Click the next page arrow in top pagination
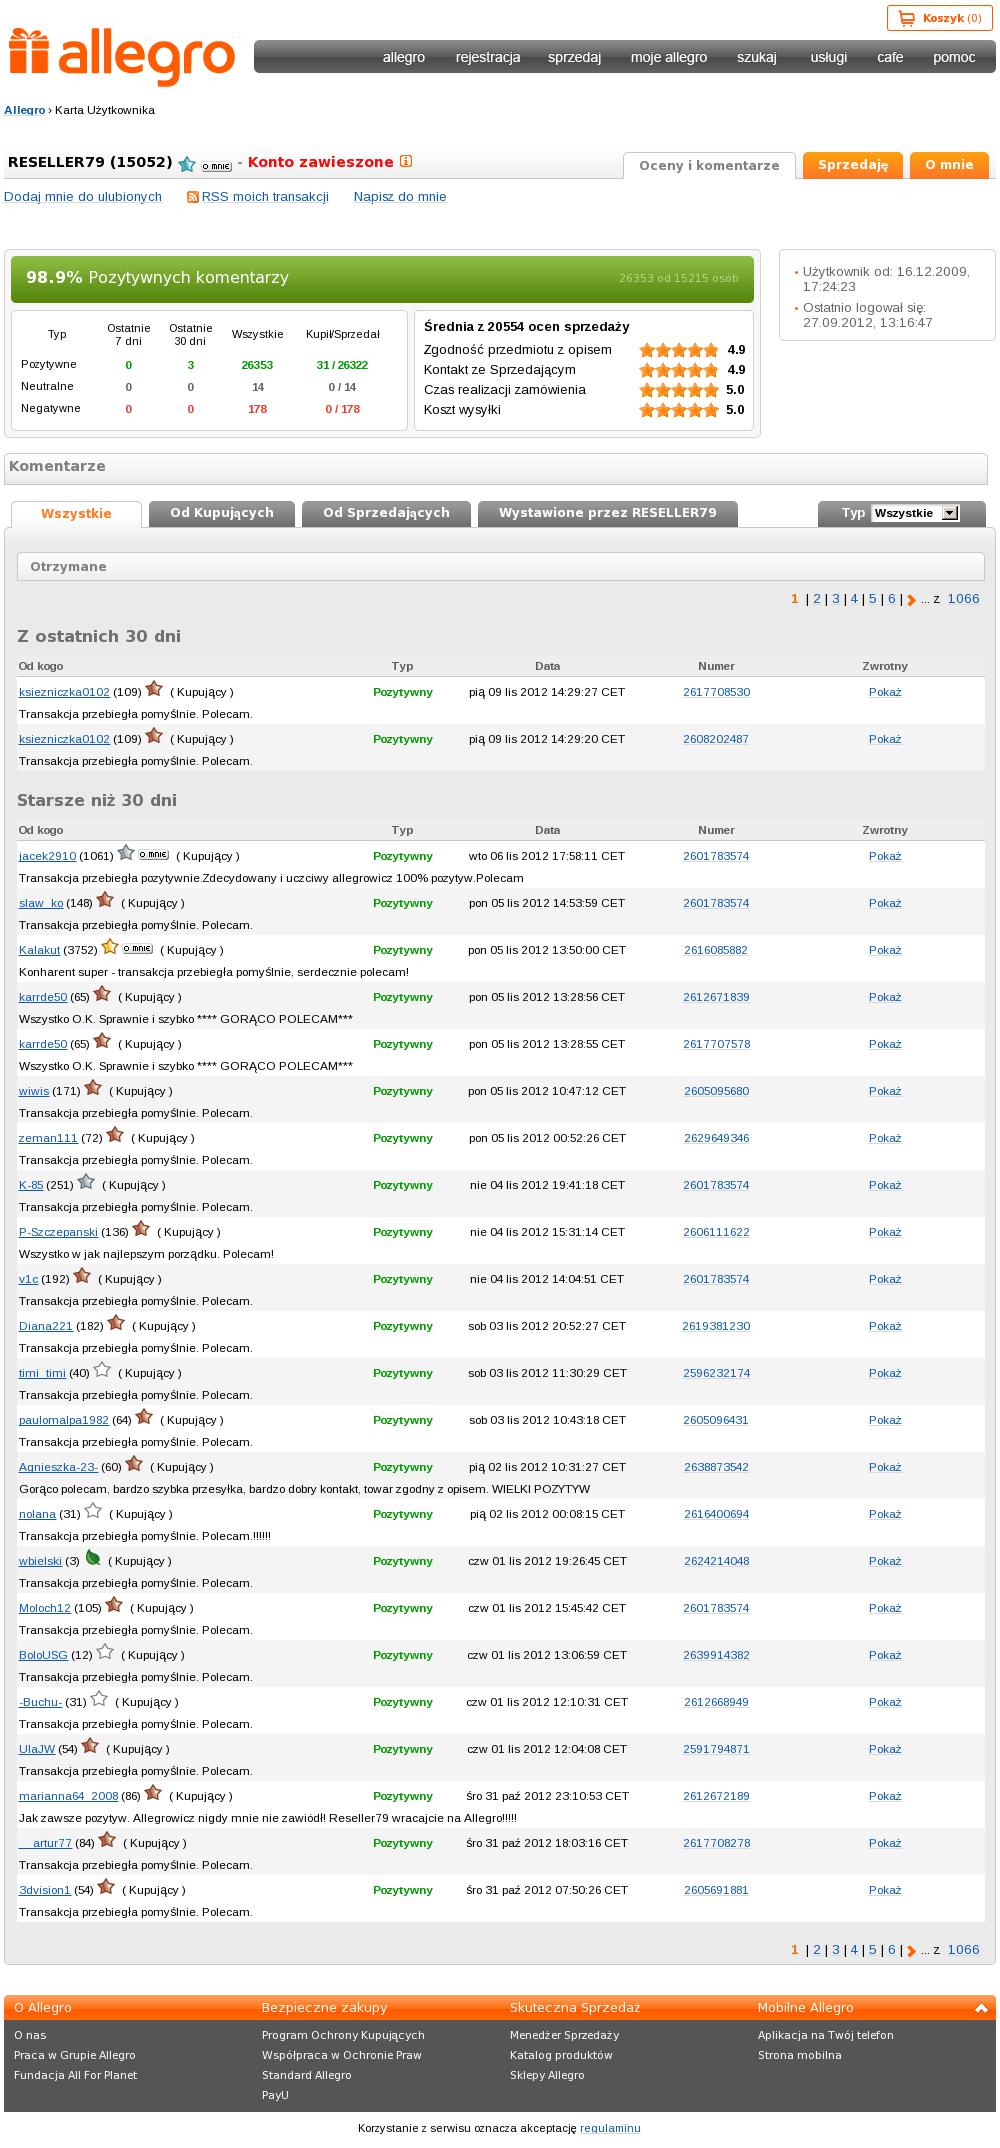Screen dimensions: 1000x2148 (x=911, y=600)
